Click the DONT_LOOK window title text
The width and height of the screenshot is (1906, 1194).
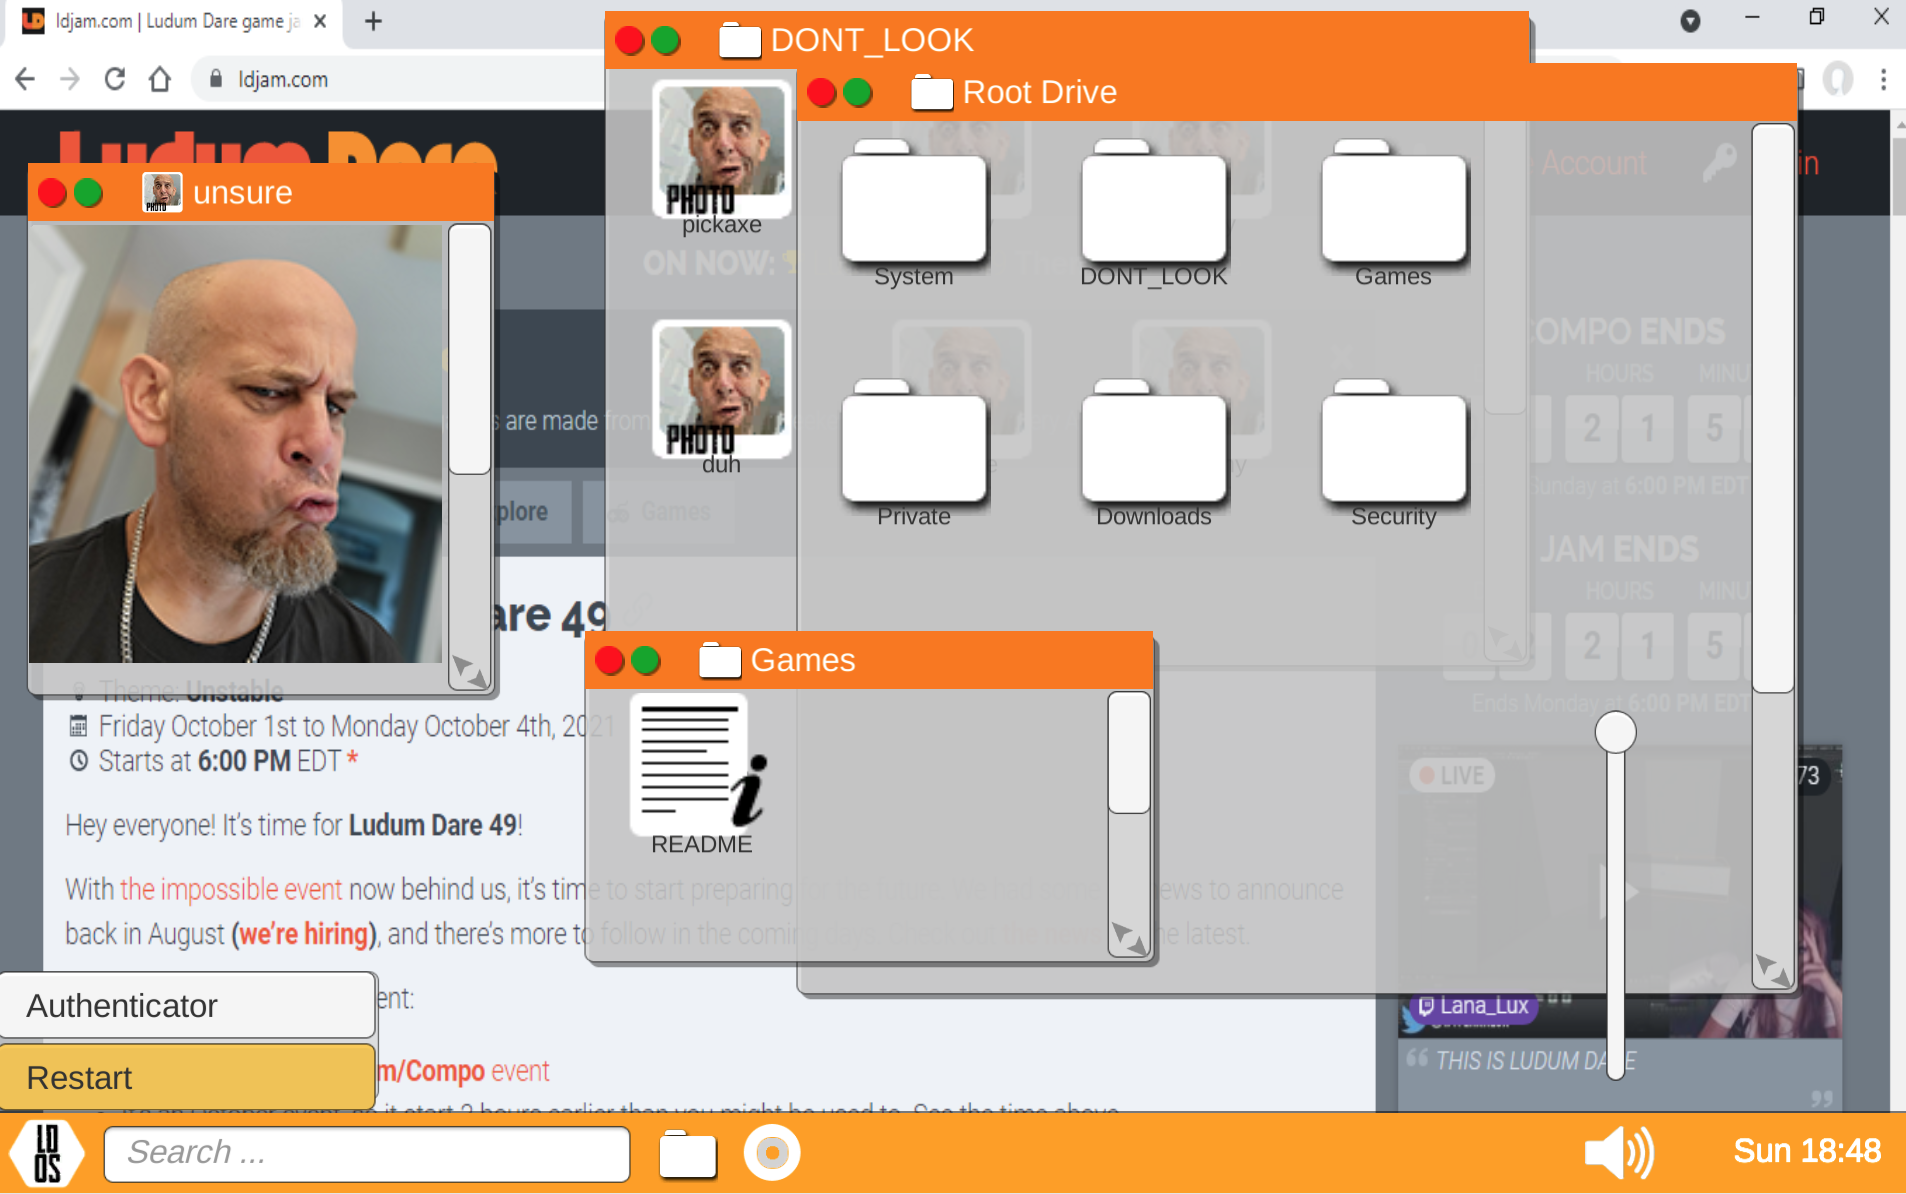pyautogui.click(x=871, y=40)
